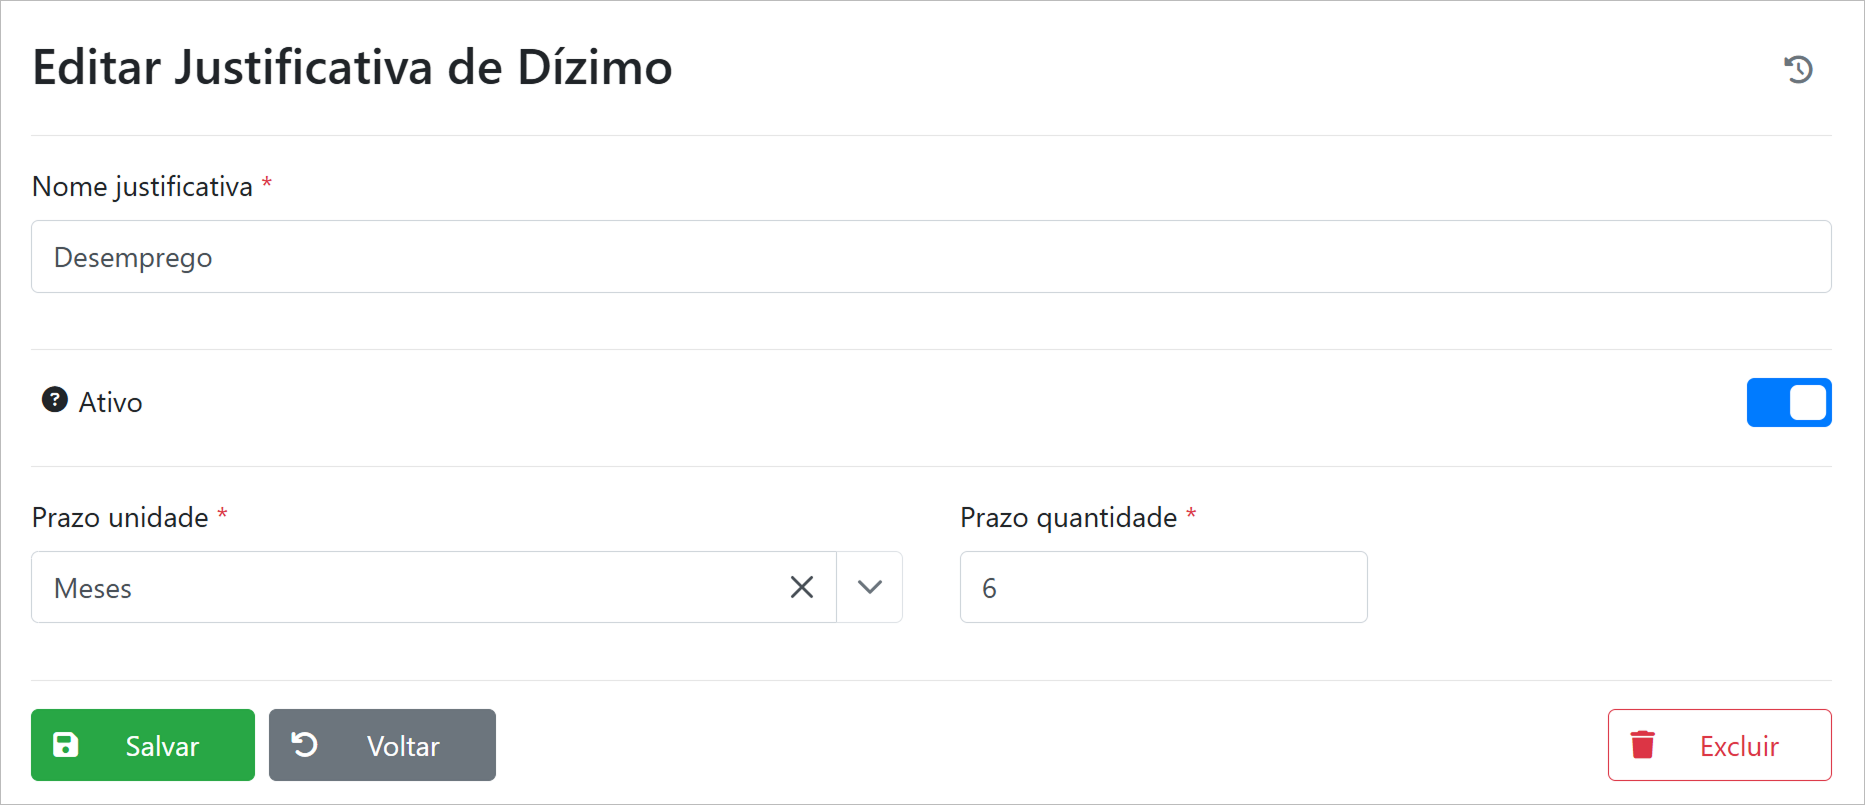Clear the selected Meses value

click(x=801, y=587)
